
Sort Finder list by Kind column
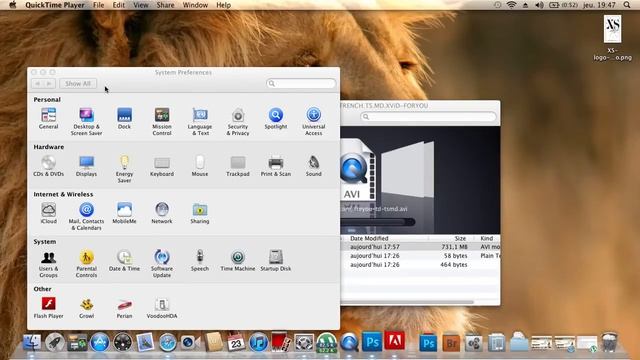pos(487,238)
